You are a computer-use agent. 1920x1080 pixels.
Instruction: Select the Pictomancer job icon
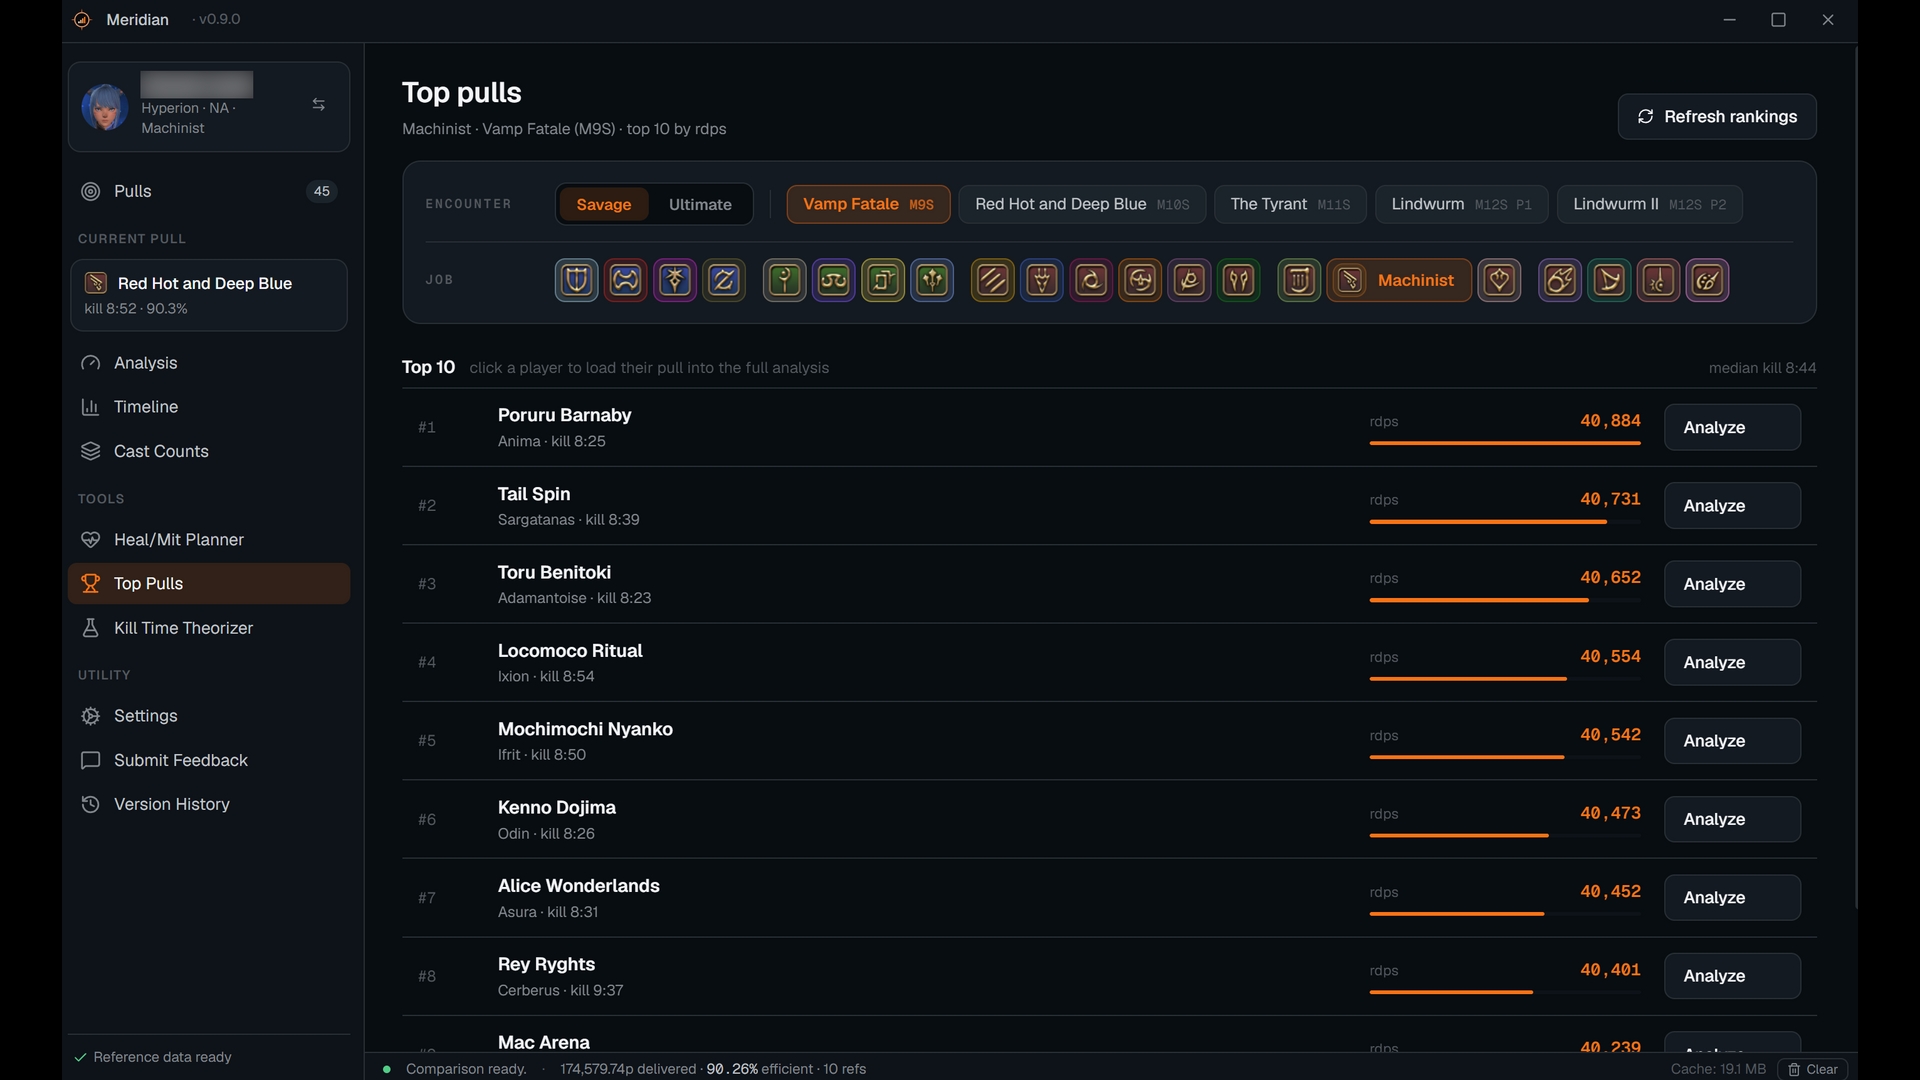coord(1708,280)
